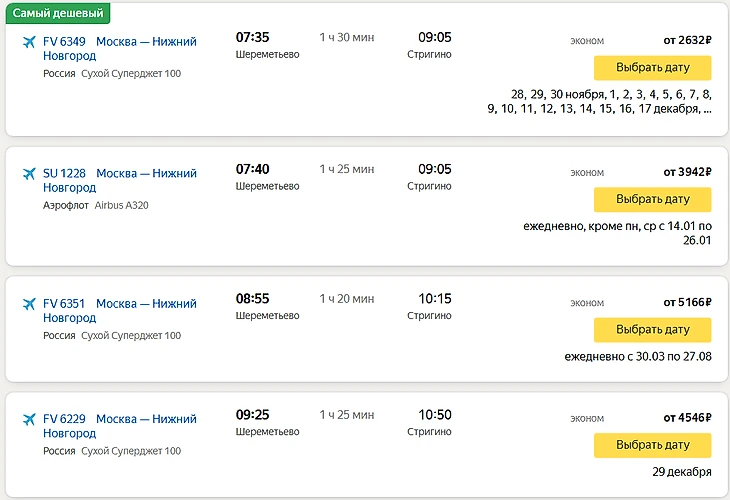Click the 07:35 Шереметьево departure time
The width and height of the screenshot is (730, 500).
click(x=252, y=38)
